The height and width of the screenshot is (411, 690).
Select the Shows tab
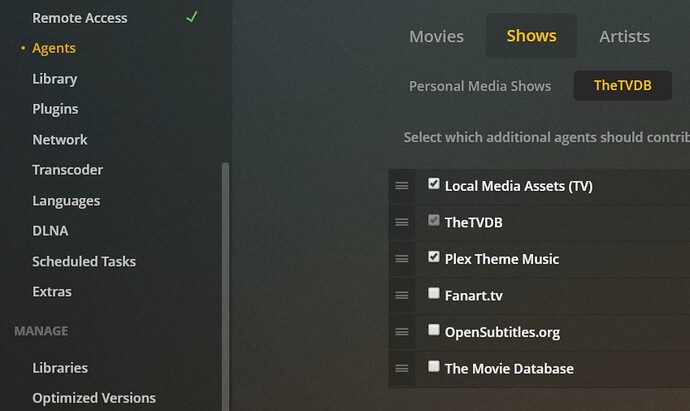coord(531,36)
